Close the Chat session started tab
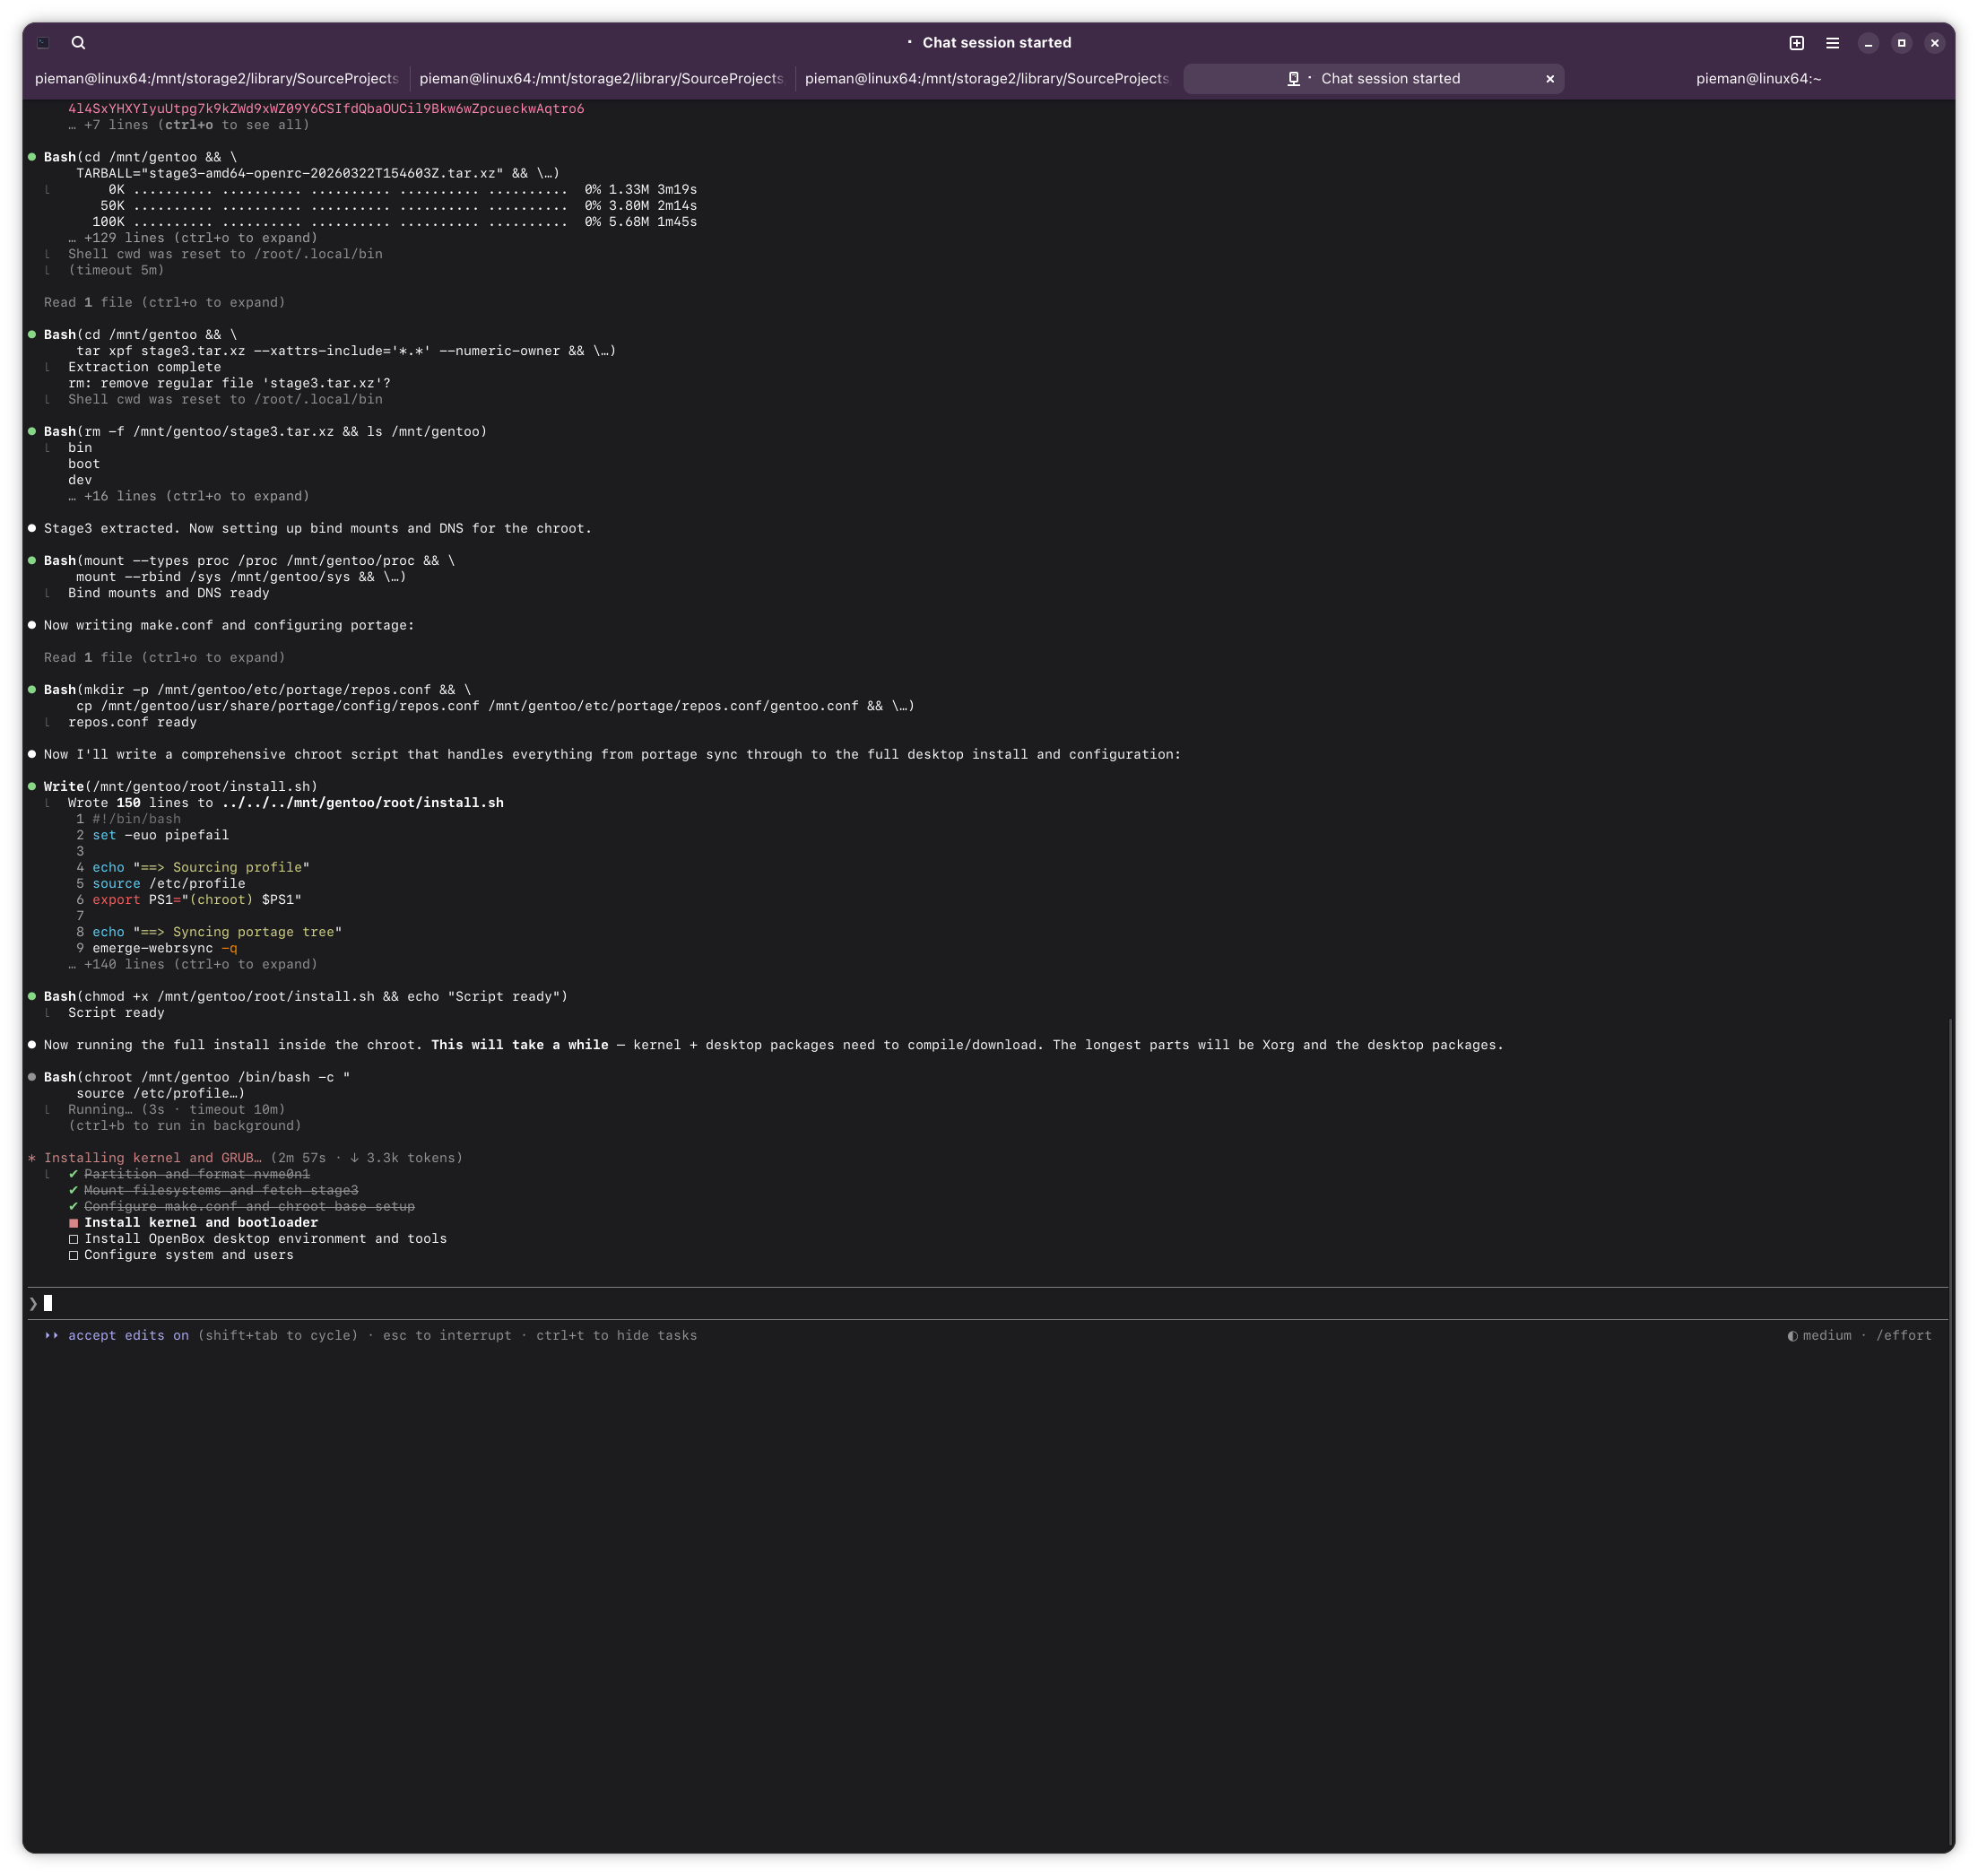The width and height of the screenshot is (1978, 1876). pos(1550,79)
